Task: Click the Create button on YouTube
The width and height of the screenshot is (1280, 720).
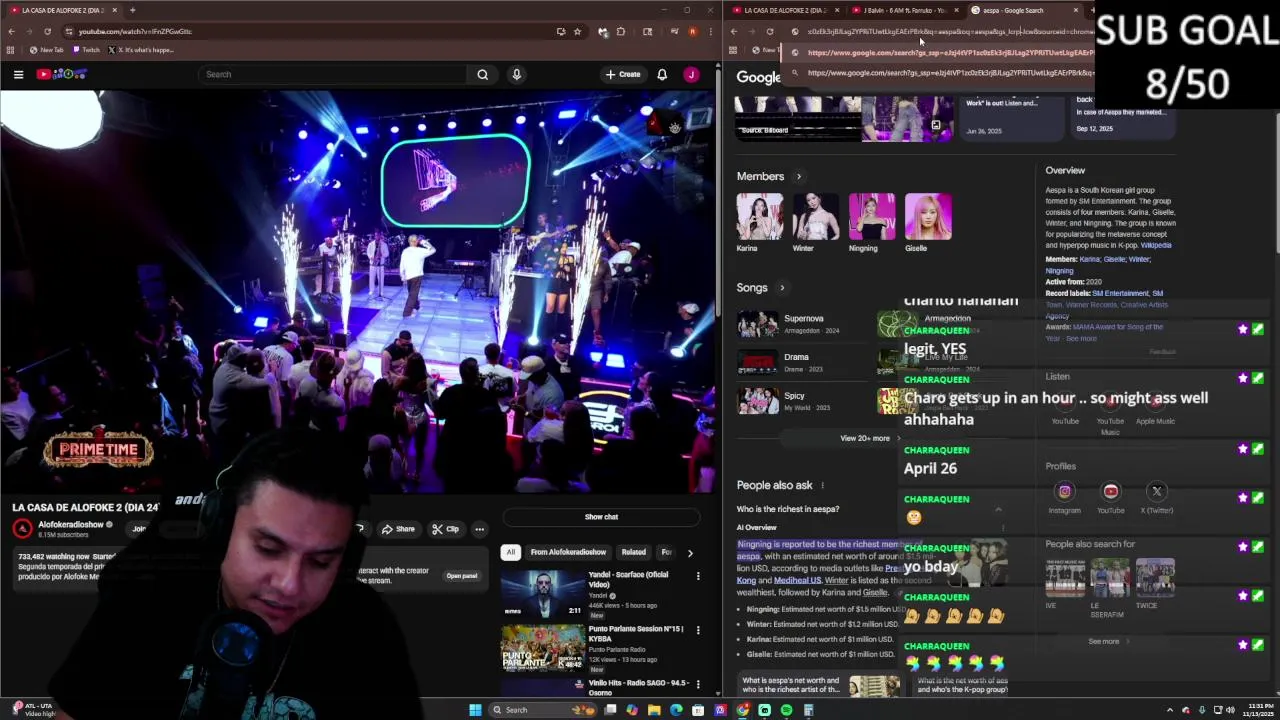Action: (x=623, y=74)
